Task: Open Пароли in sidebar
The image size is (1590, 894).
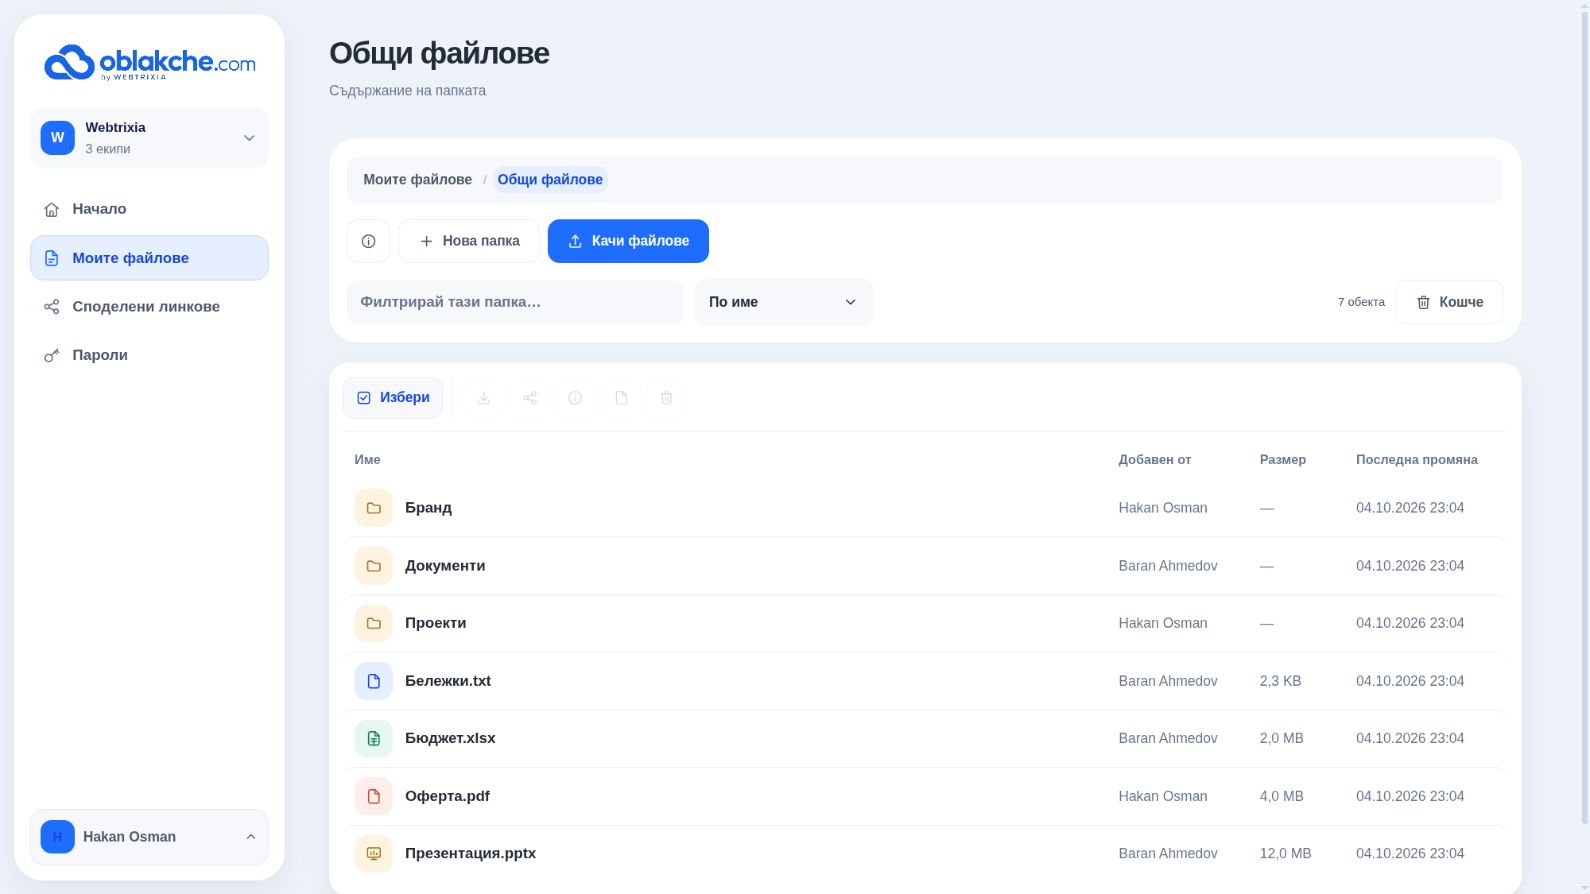Action: pos(149,355)
